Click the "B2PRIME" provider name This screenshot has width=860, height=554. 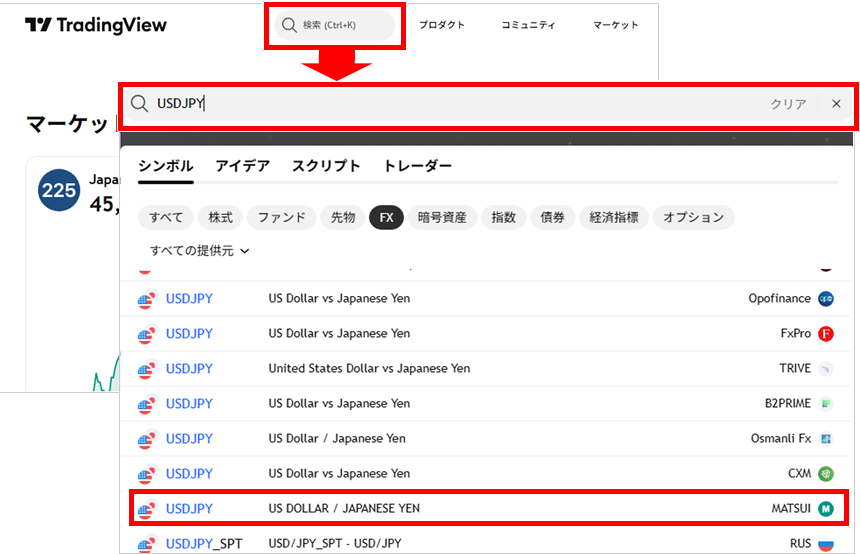coord(788,404)
